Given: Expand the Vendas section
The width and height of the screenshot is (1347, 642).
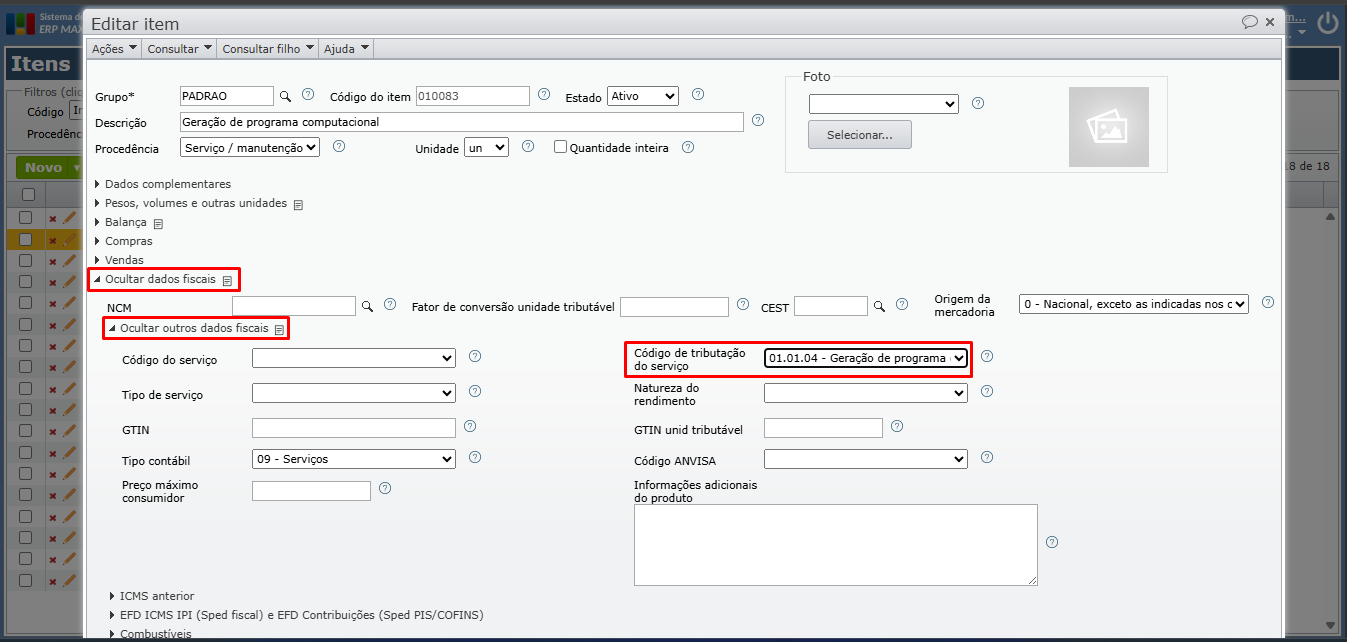Looking at the screenshot, I should click(x=119, y=260).
